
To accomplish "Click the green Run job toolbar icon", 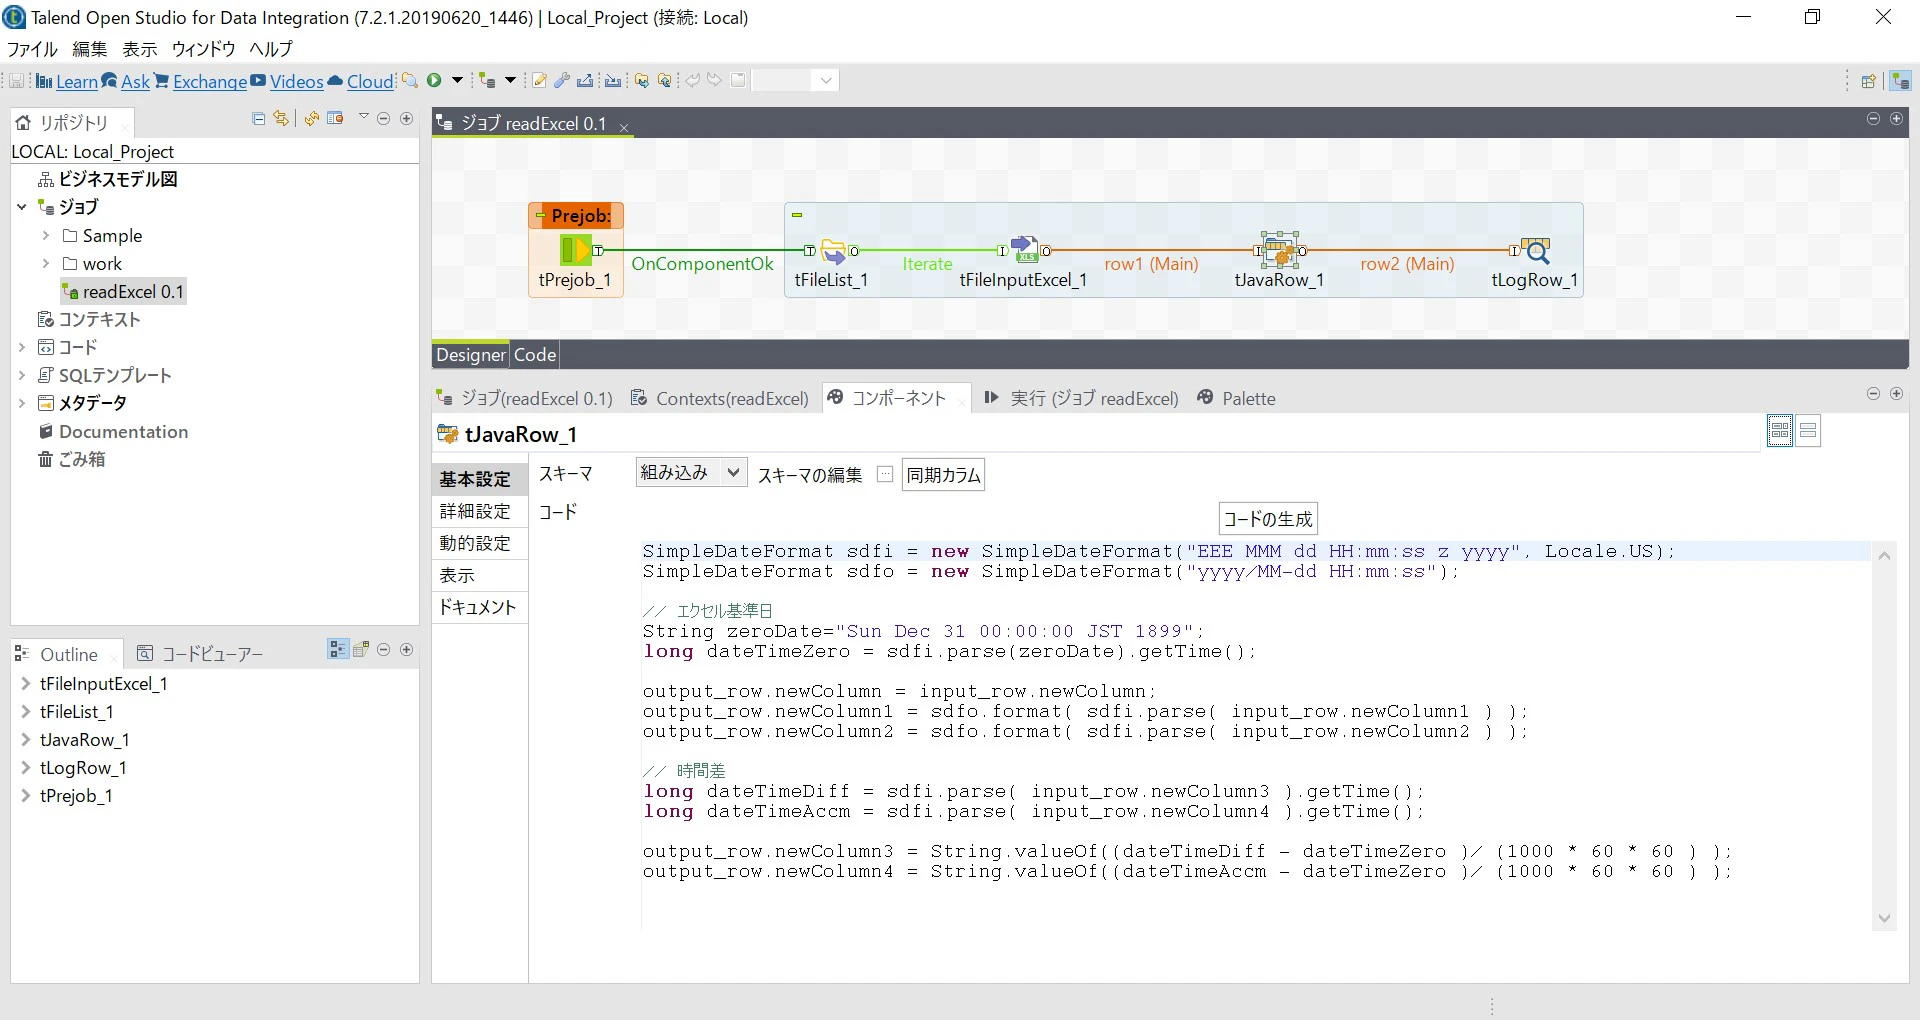I will click(434, 80).
